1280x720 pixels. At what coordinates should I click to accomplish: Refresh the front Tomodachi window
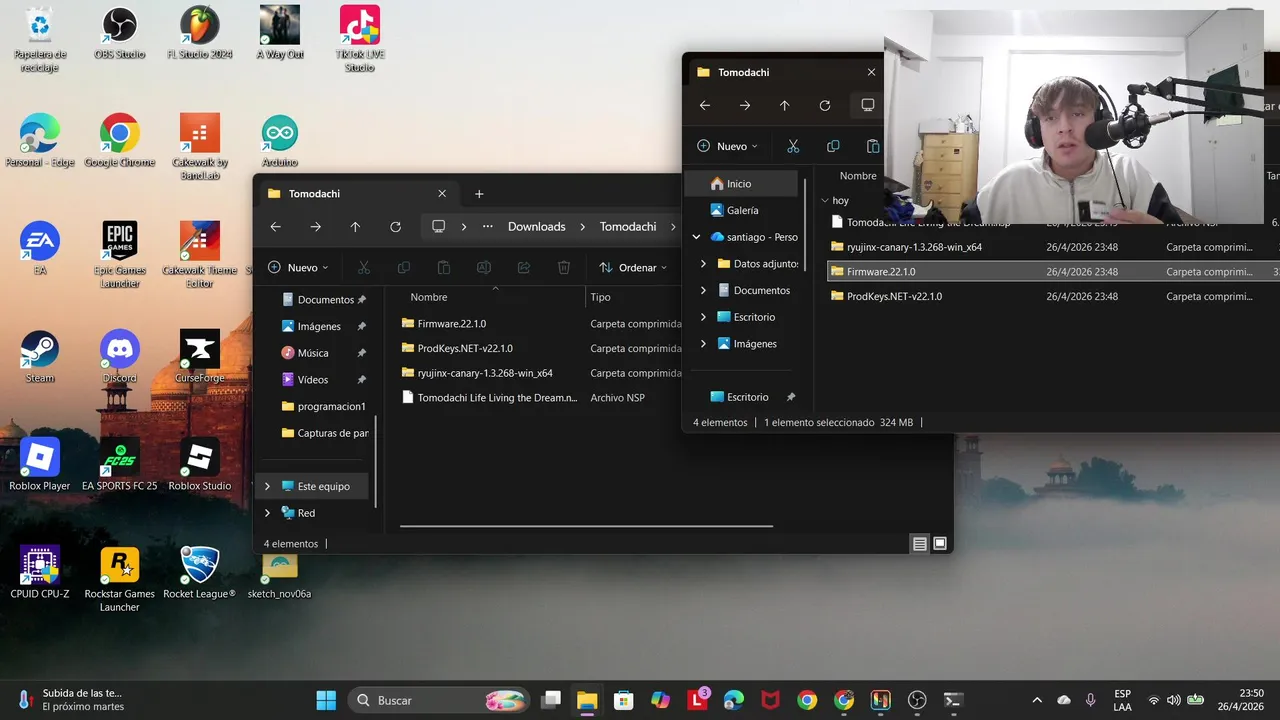(395, 227)
